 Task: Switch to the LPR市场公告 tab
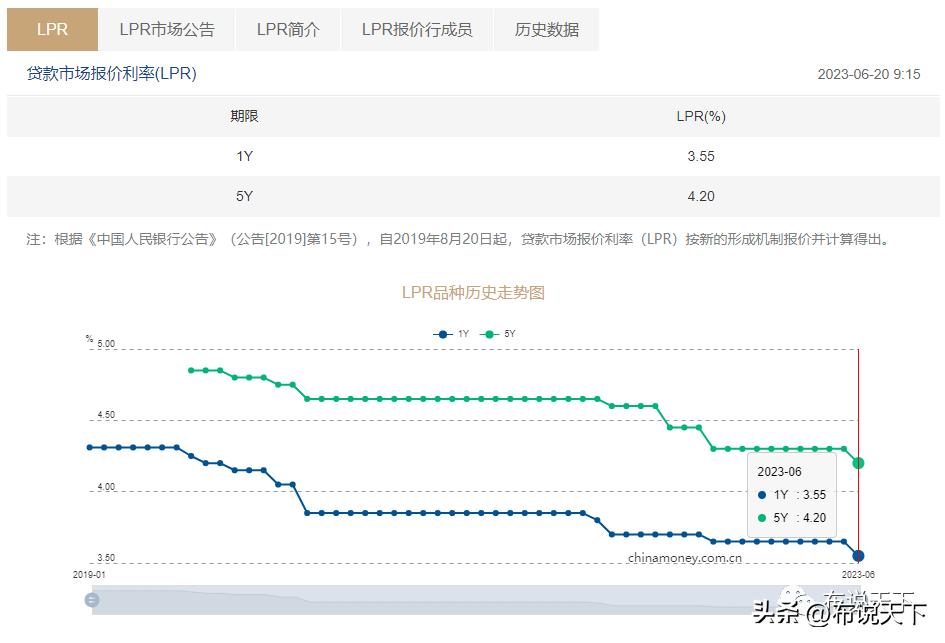[166, 29]
